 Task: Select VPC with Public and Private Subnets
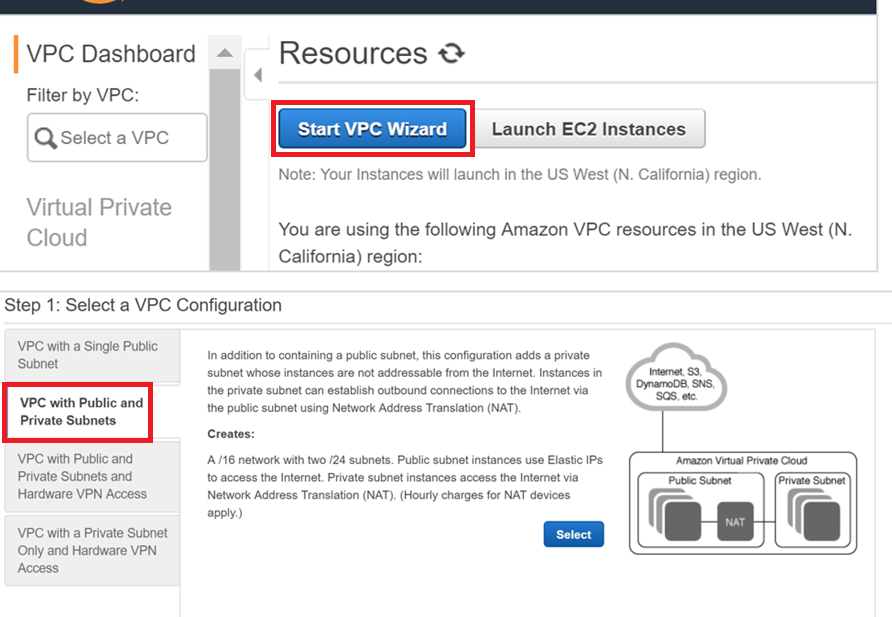pyautogui.click(x=82, y=411)
